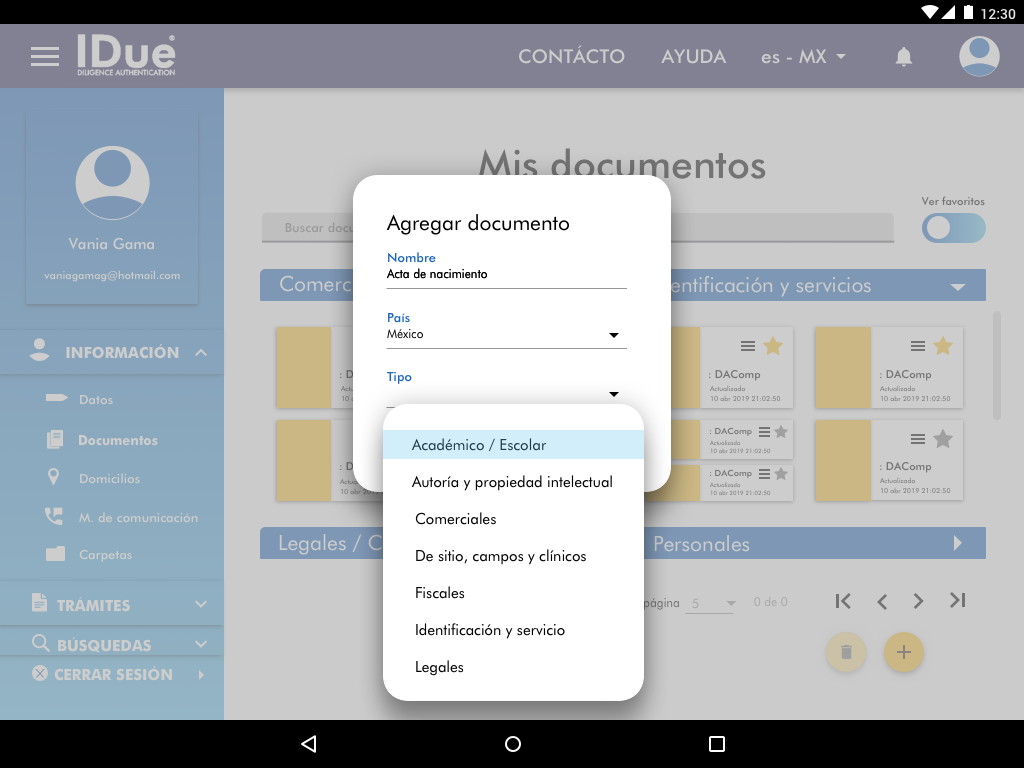Click the notification bell icon
The height and width of the screenshot is (768, 1024).
point(904,57)
